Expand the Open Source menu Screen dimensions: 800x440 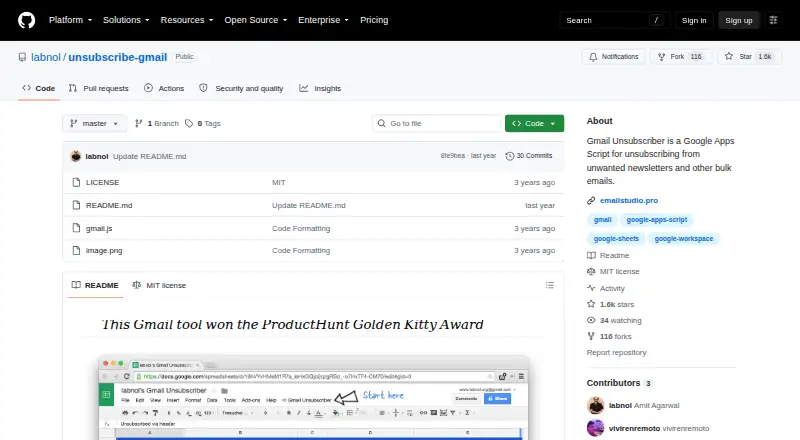(x=256, y=20)
